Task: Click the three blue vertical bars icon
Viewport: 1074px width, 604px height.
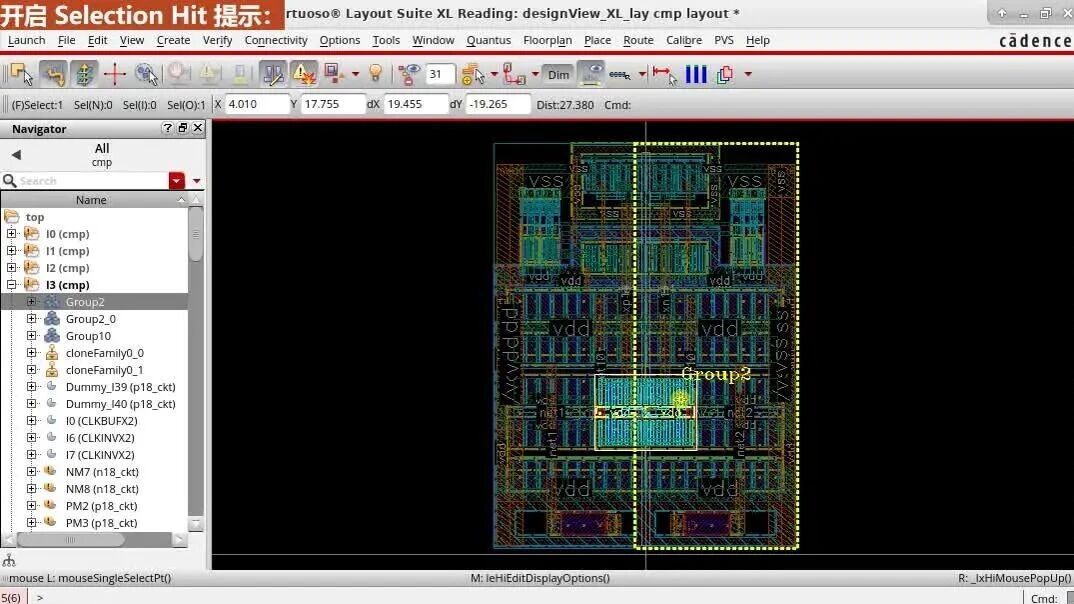Action: point(696,74)
